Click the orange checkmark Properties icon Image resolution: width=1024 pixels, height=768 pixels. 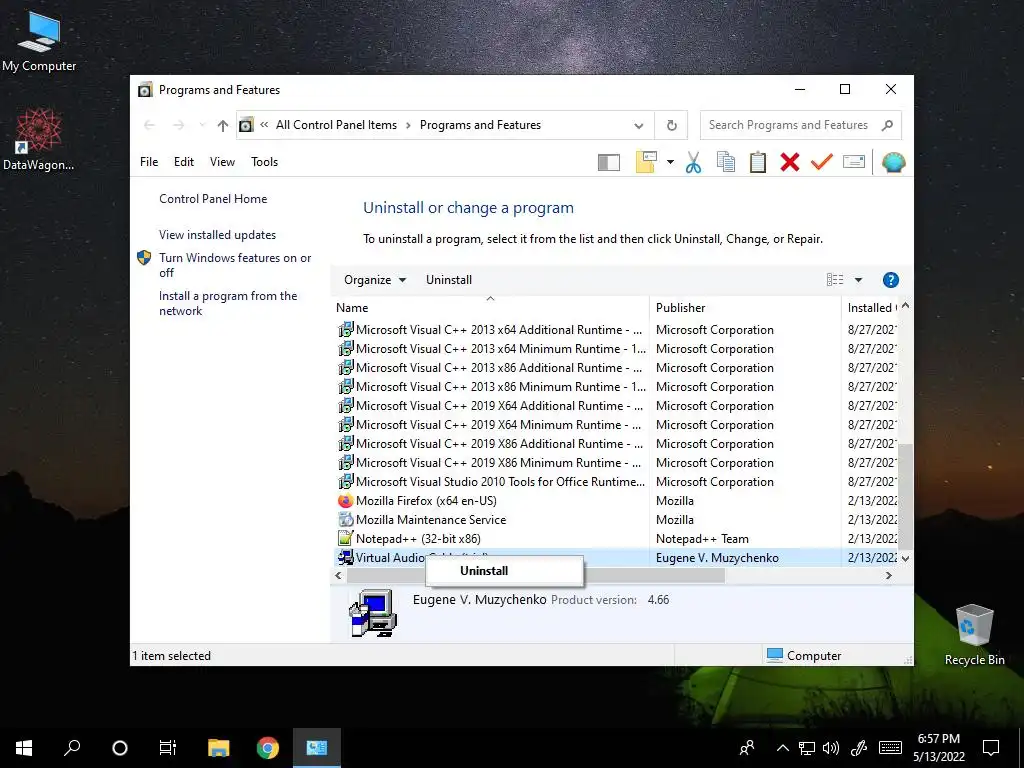[822, 161]
